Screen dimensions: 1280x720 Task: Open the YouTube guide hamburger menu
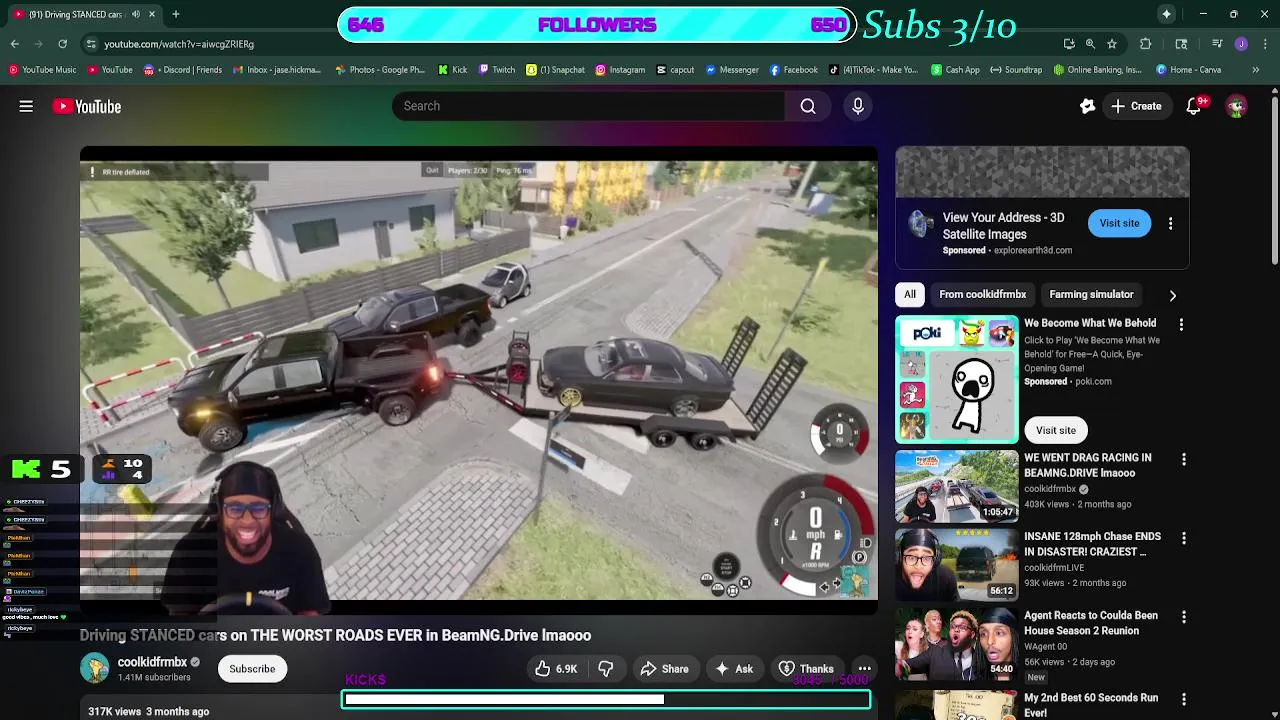[x=26, y=106]
